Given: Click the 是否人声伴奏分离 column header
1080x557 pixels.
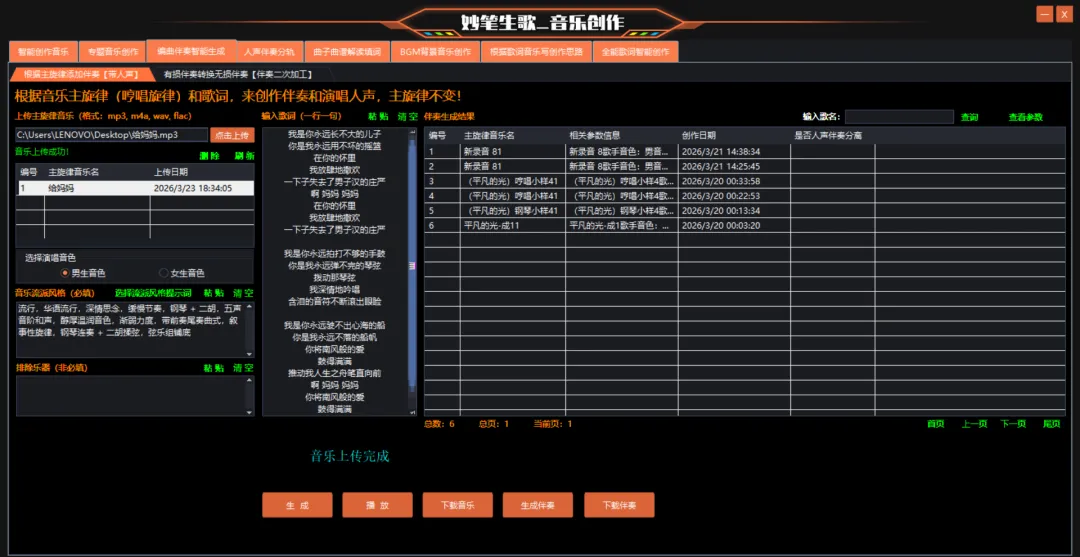Looking at the screenshot, I should point(833,135).
